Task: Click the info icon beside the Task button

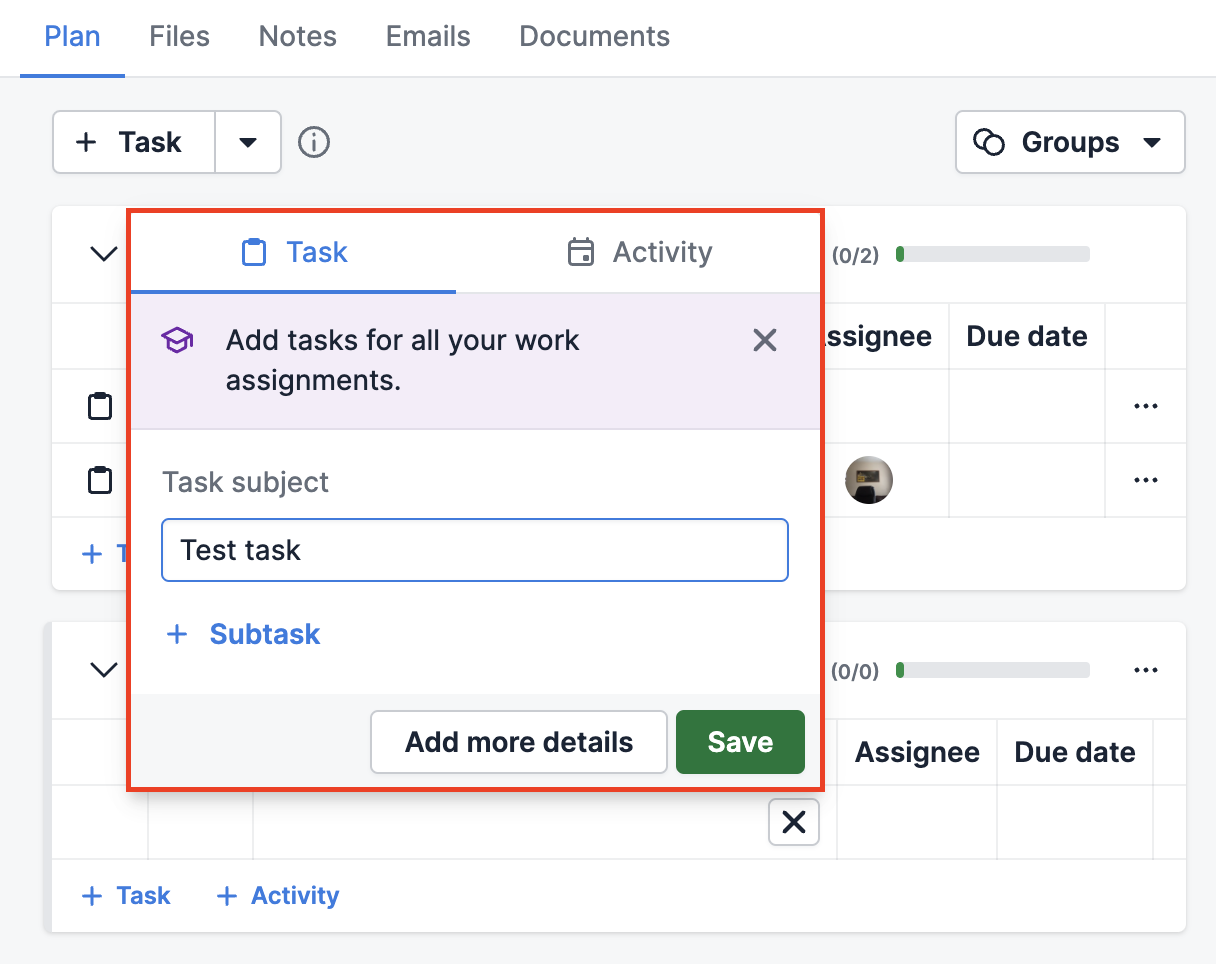Action: point(313,142)
